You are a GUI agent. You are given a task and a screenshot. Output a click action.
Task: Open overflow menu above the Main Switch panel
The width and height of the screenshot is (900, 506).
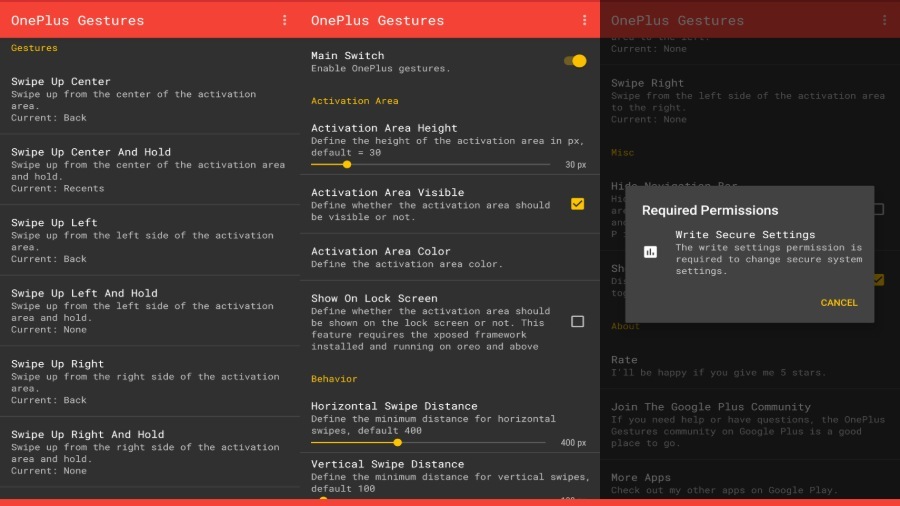(x=584, y=20)
